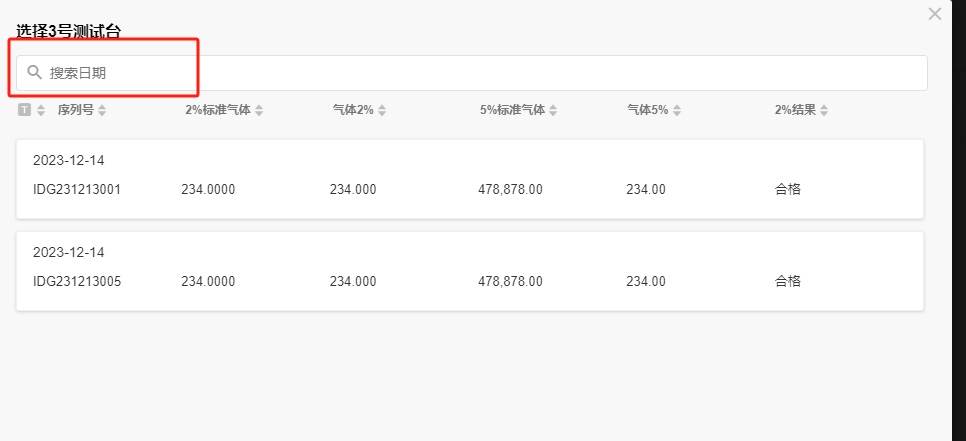The width and height of the screenshot is (966, 441).
Task: Sort by the first column arrows
Action: 41,110
